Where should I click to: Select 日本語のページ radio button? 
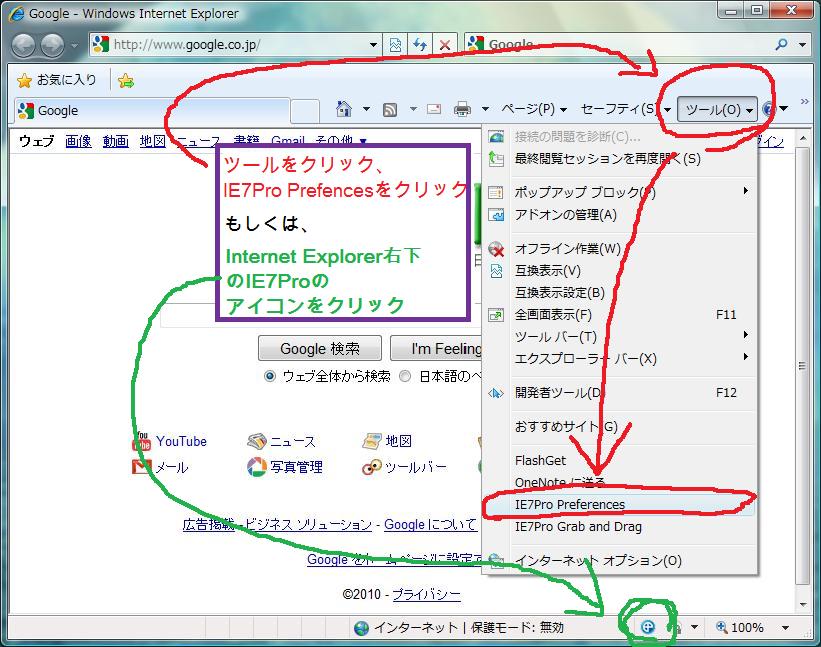pos(405,376)
